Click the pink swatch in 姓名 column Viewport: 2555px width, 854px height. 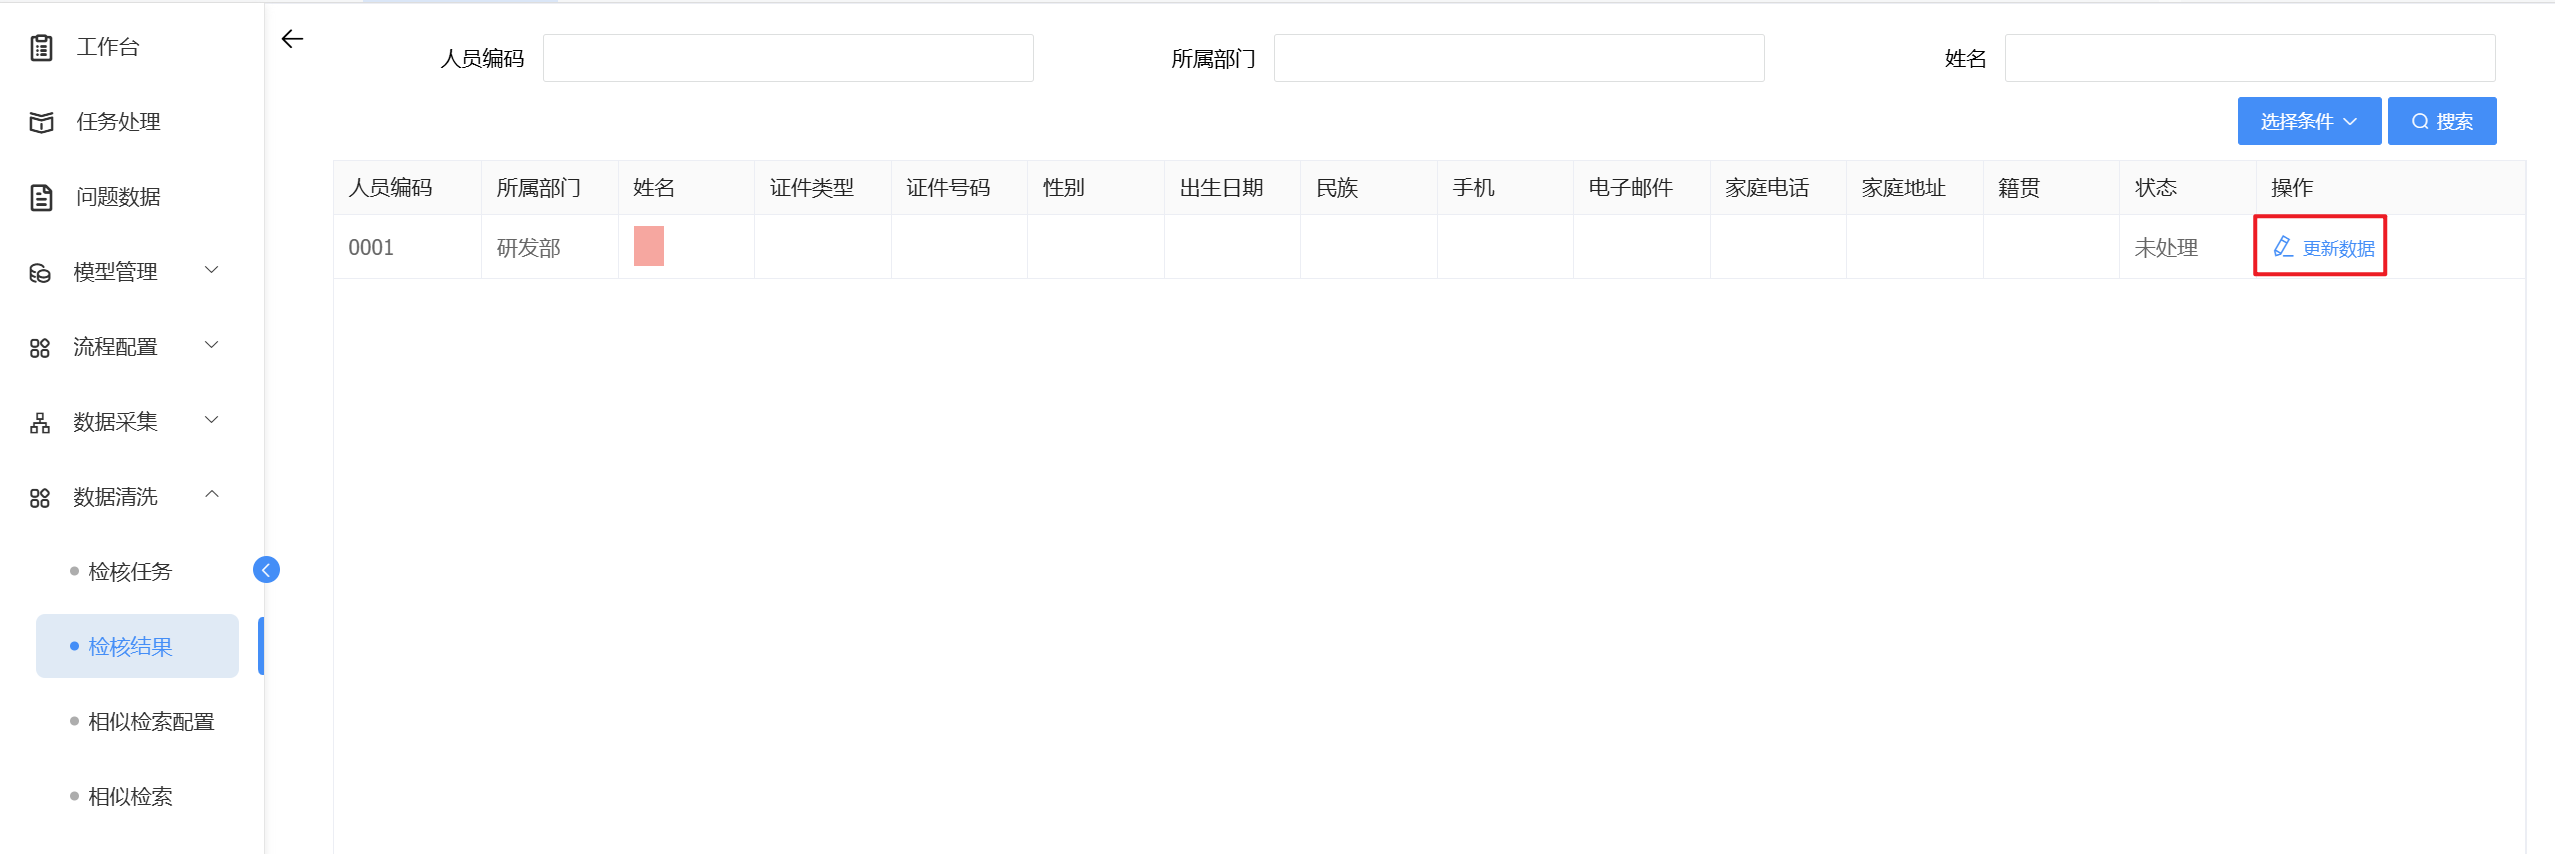coord(649,246)
